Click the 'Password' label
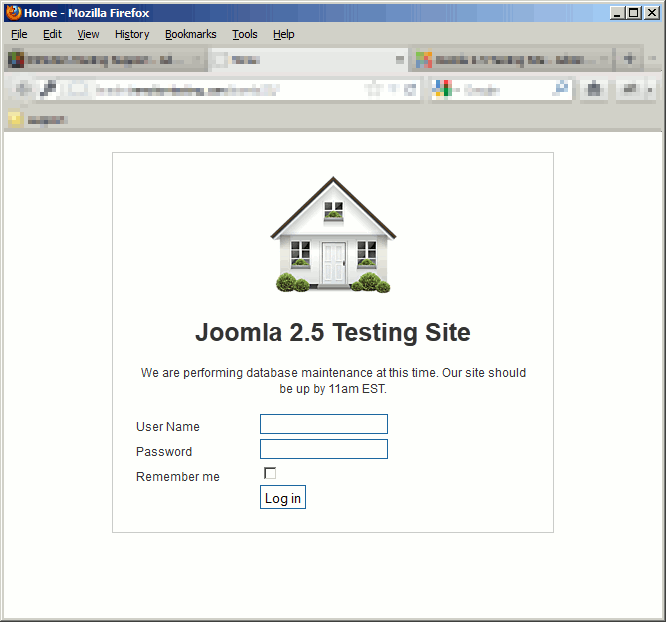This screenshot has height=622, width=666. [164, 452]
